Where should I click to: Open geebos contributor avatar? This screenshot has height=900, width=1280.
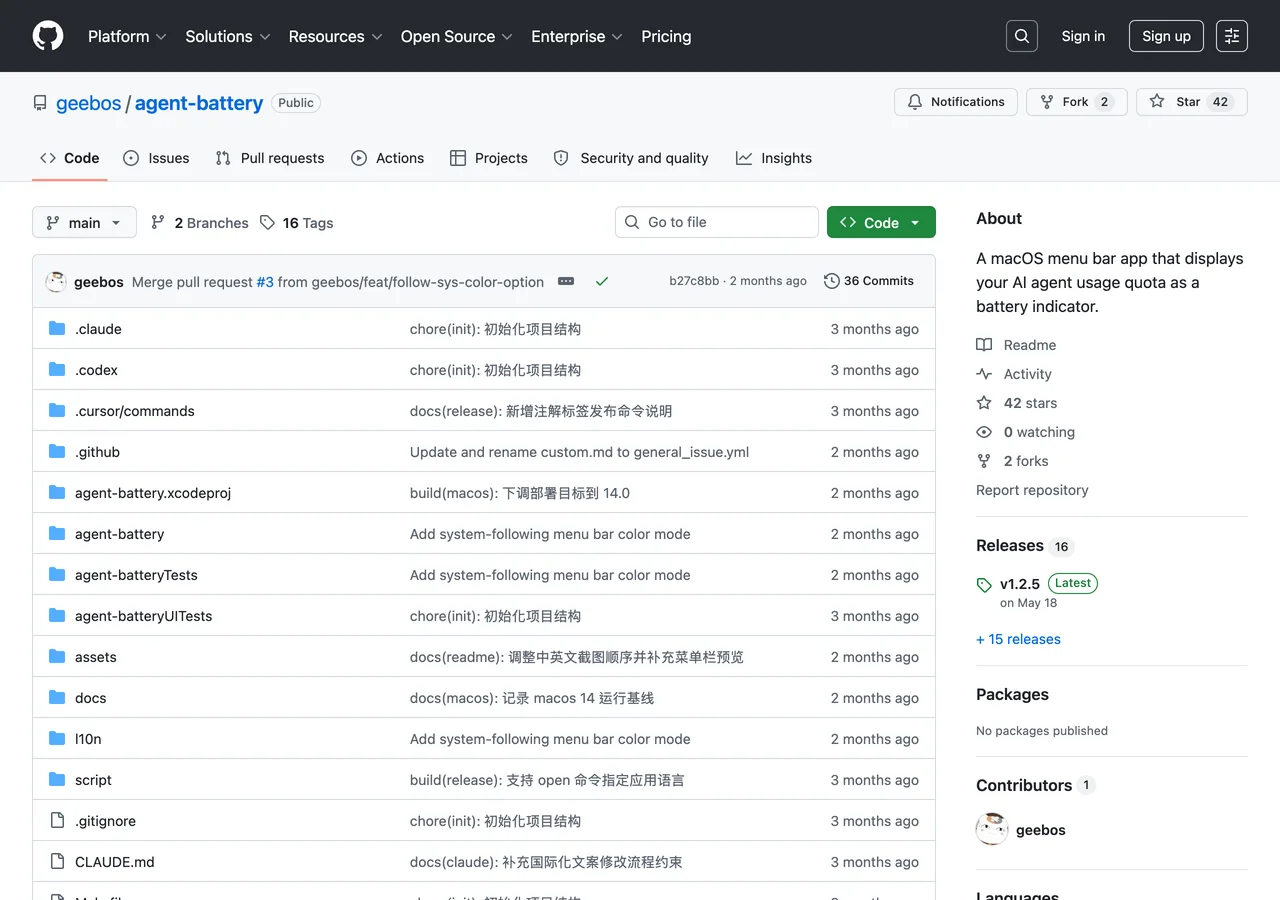pos(992,830)
